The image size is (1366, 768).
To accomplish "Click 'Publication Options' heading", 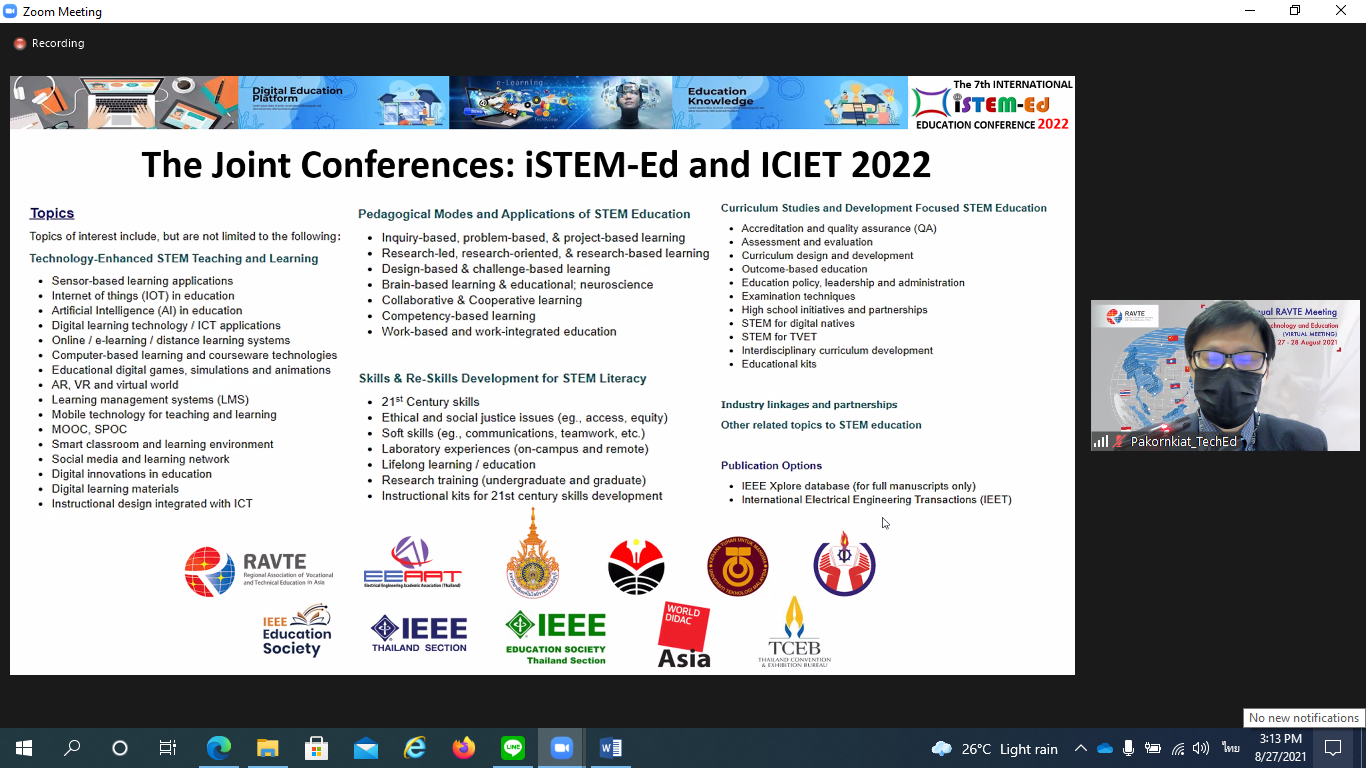I will tap(771, 466).
